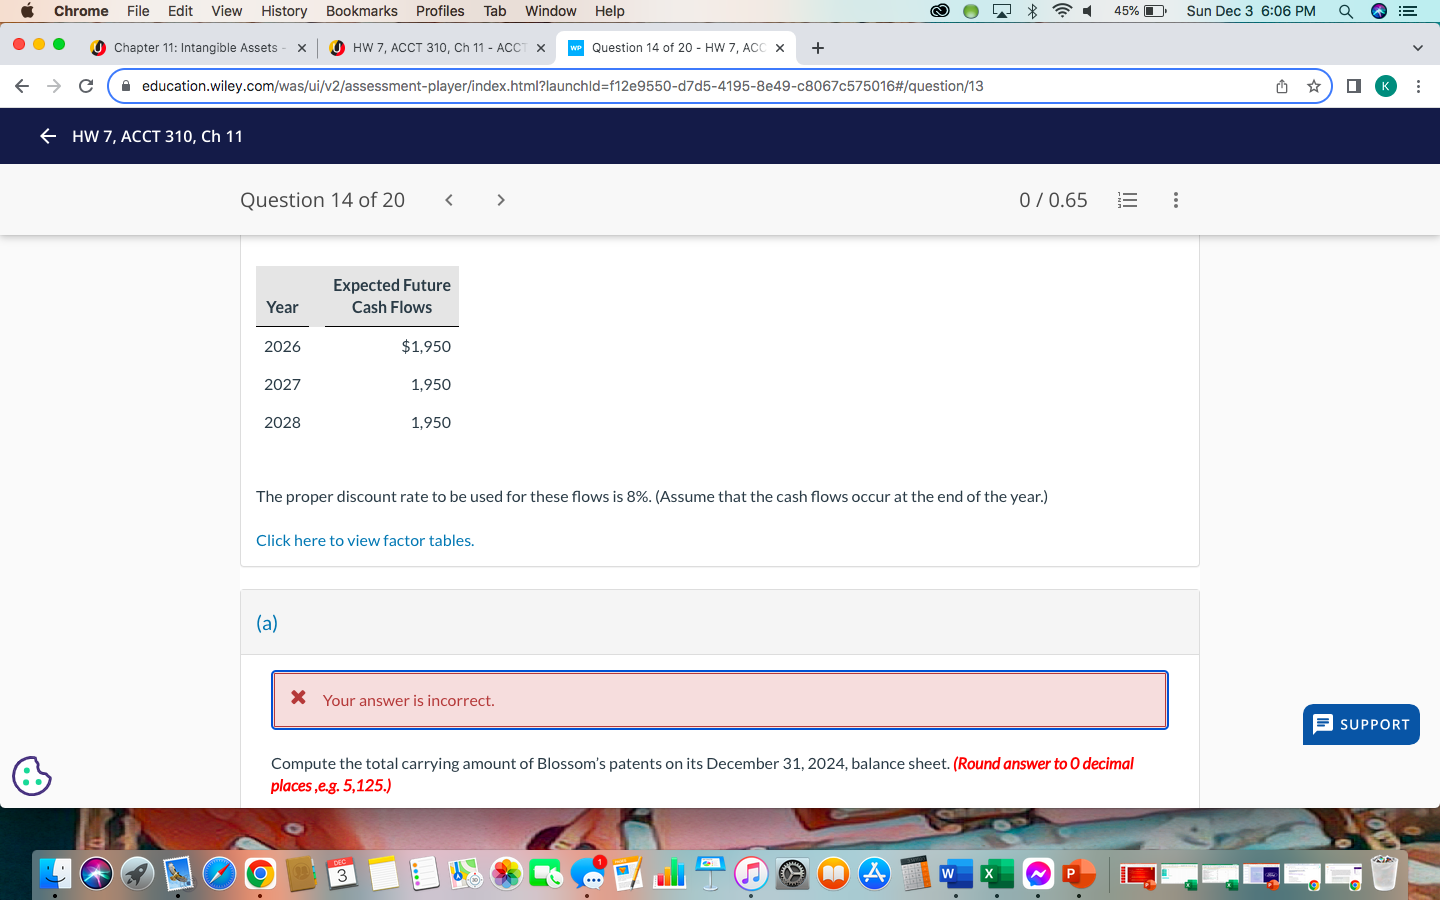Open Spotlight search from the menu bar
Screen dimensions: 1440x900
[x=1346, y=11]
